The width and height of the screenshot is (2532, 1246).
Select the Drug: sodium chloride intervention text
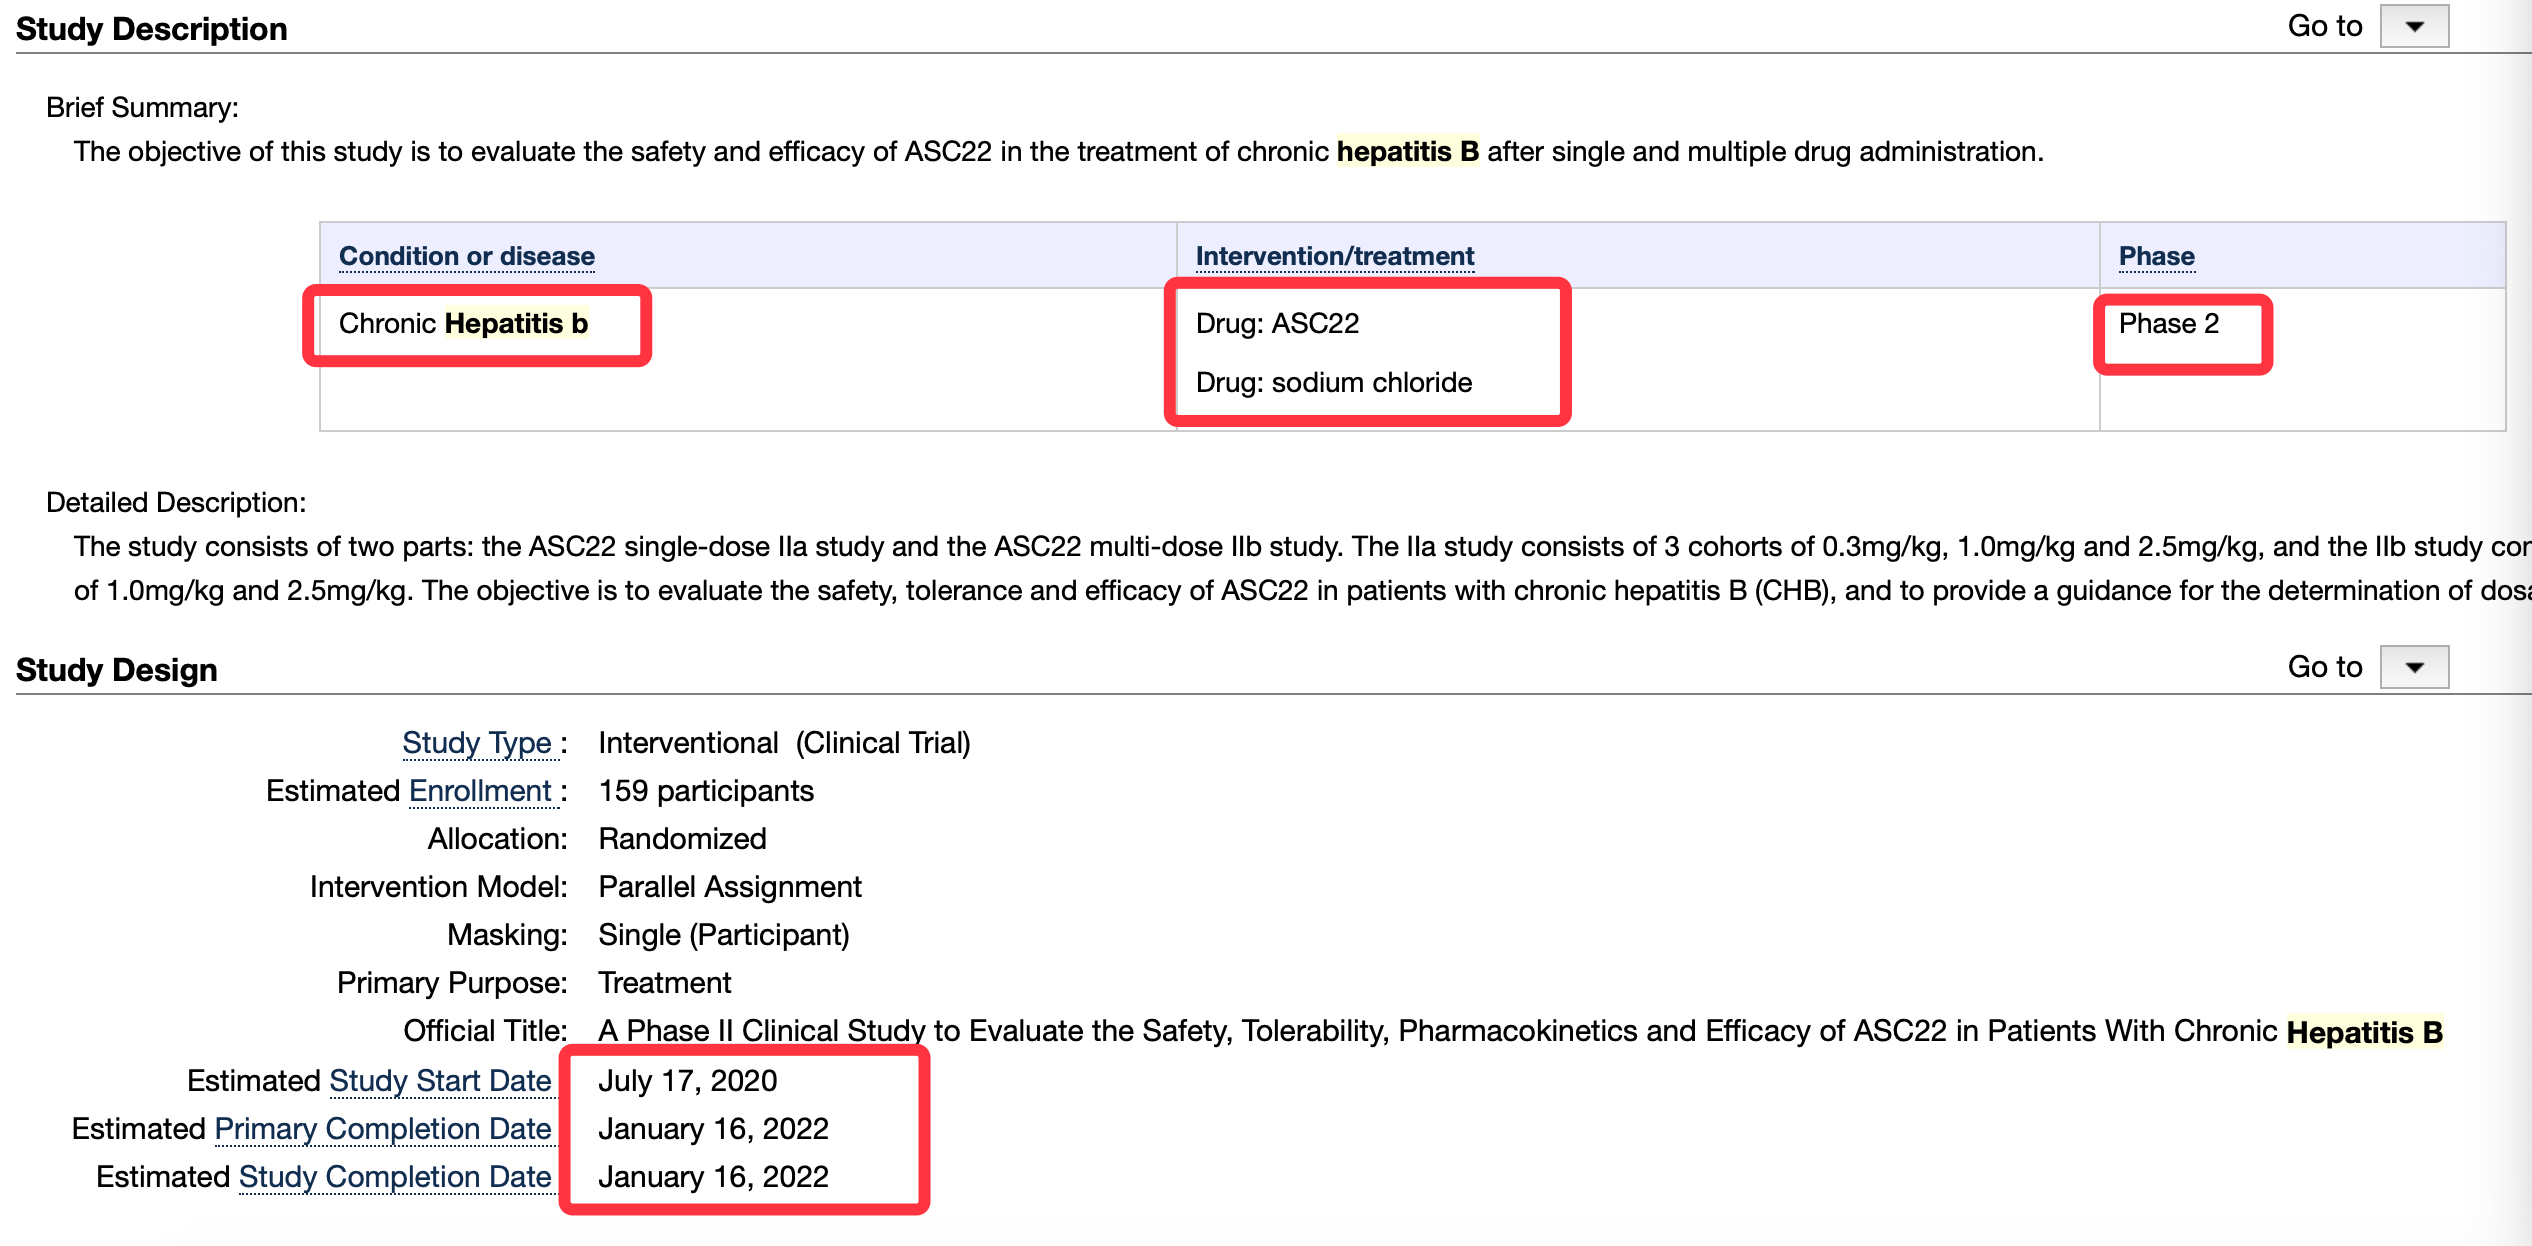click(1334, 383)
